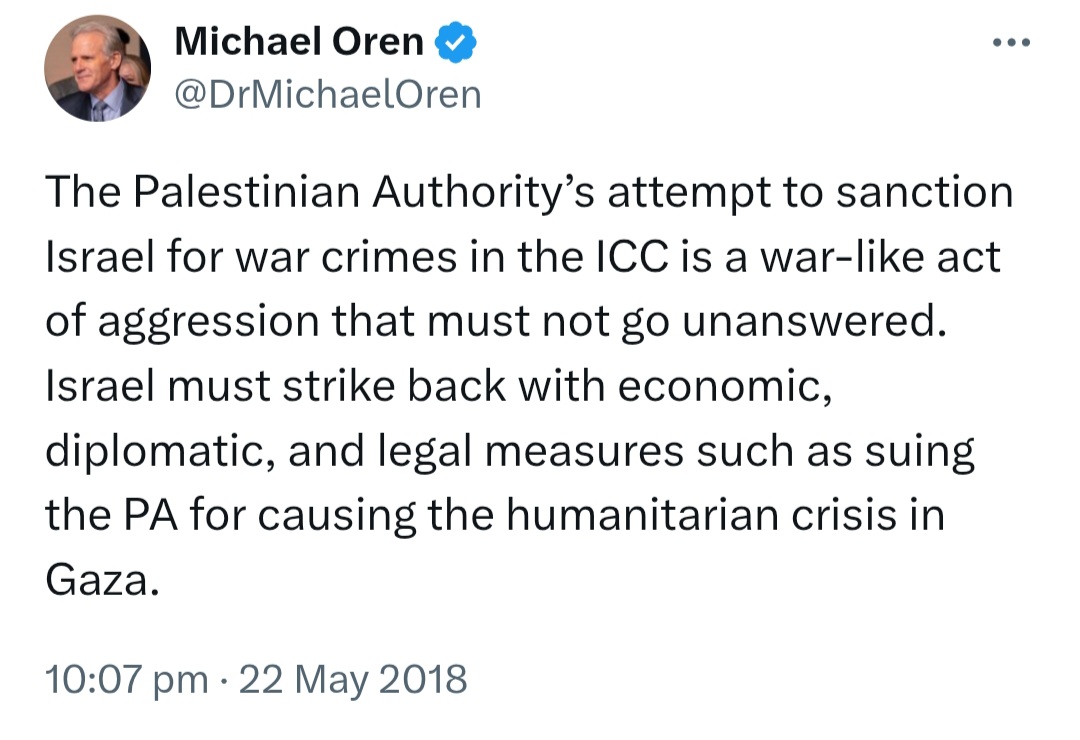Click the Michael Oren display name
The height and width of the screenshot is (740, 1080).
[x=299, y=41]
